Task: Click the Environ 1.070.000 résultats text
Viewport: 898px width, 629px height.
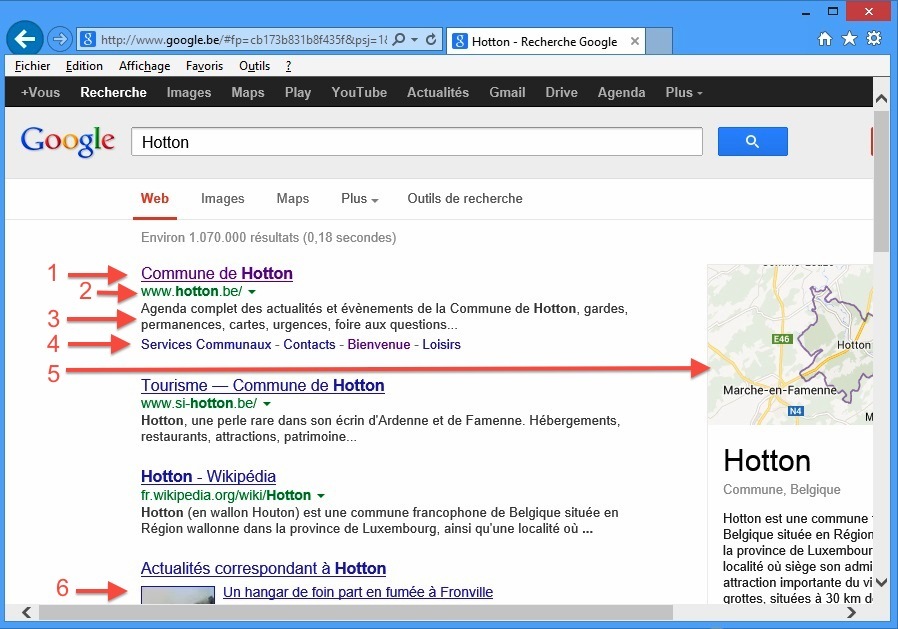Action: (269, 237)
